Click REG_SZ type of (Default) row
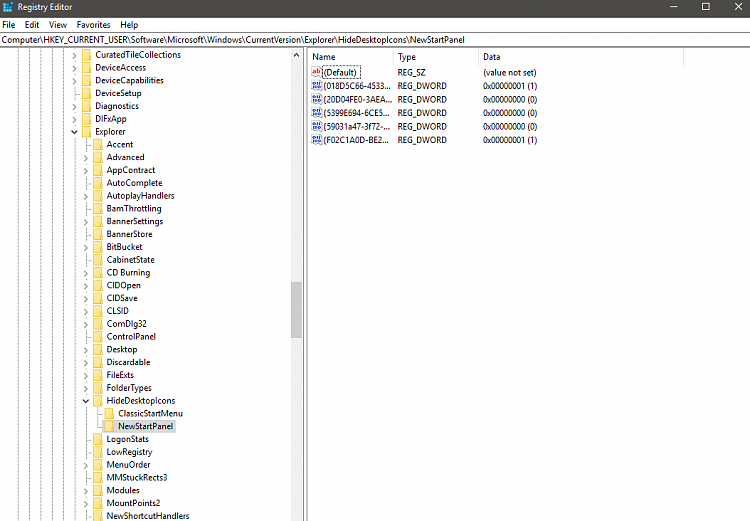The height and width of the screenshot is (521, 750). coord(411,73)
